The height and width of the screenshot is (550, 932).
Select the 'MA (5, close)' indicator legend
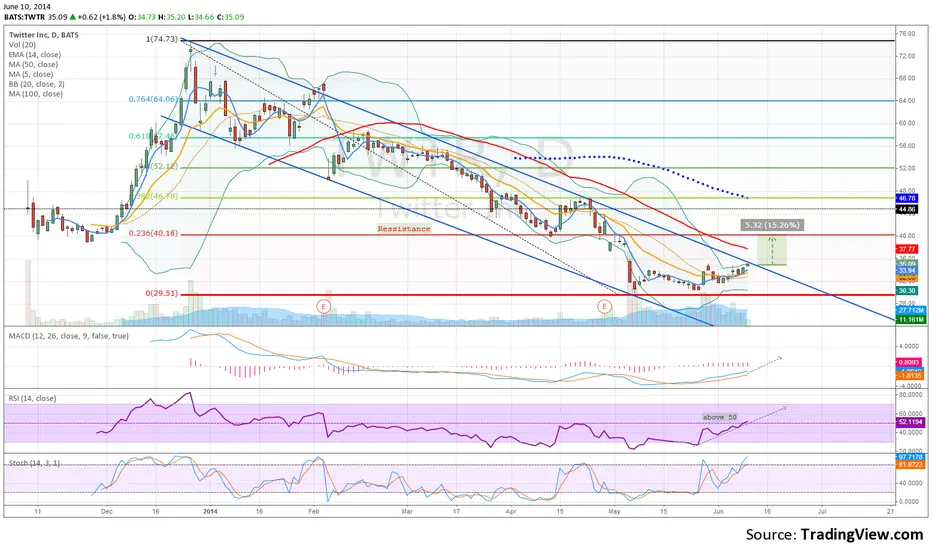pos(31,74)
